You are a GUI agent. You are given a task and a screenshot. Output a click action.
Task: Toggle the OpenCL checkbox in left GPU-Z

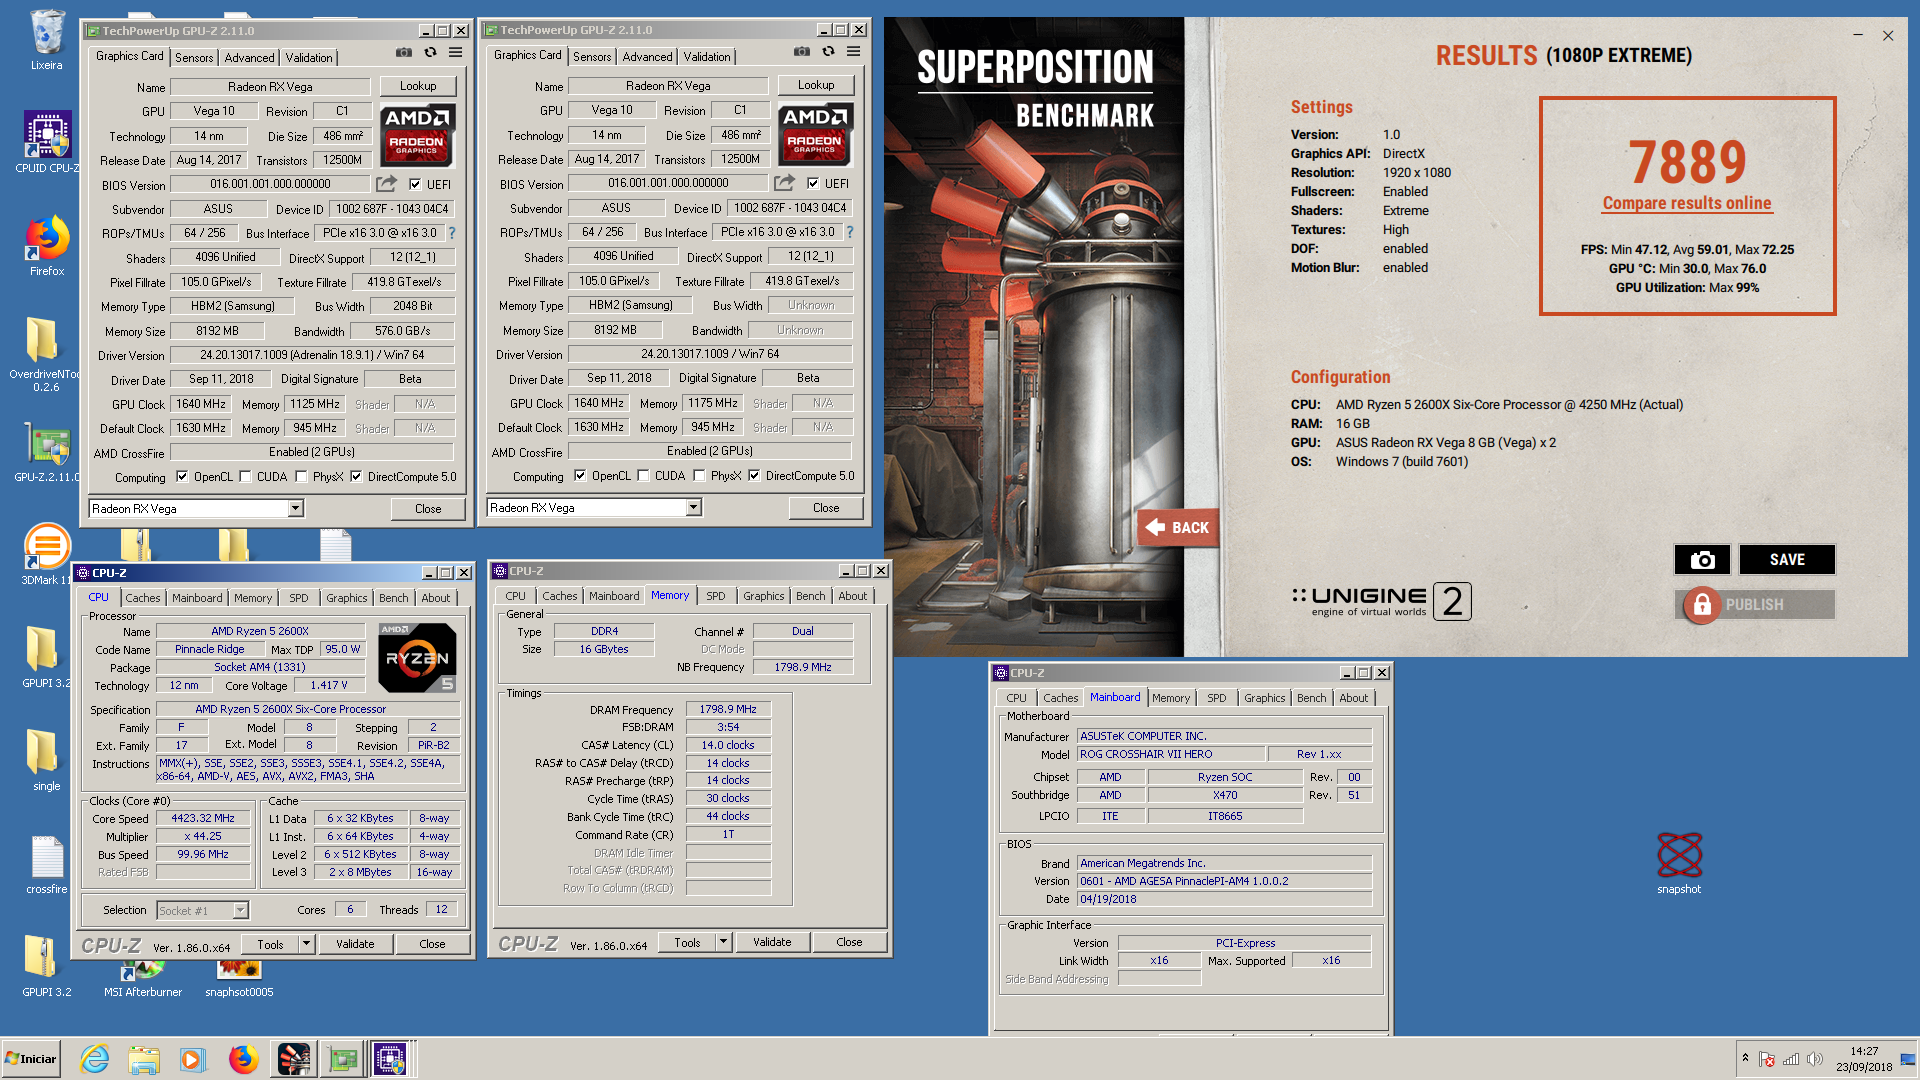(x=182, y=477)
